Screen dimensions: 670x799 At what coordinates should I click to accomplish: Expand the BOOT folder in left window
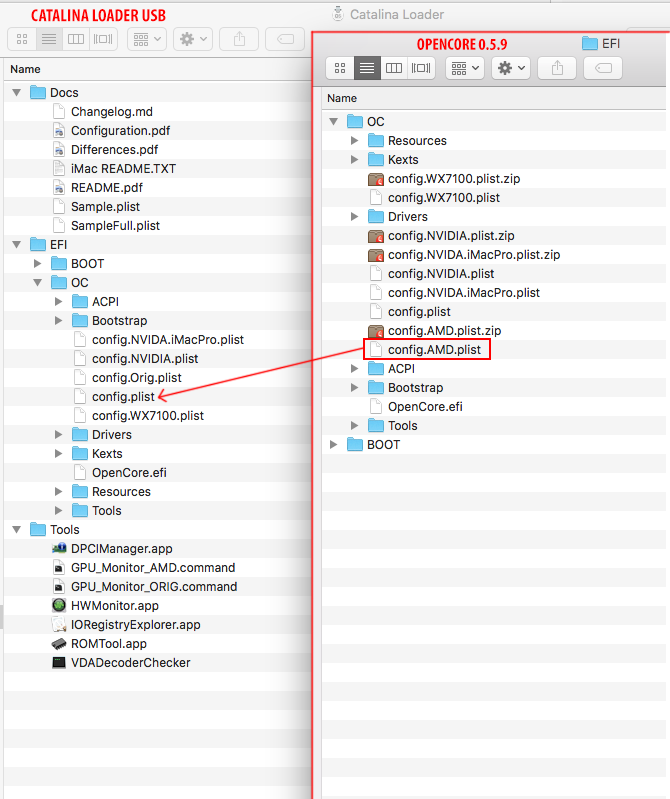pos(37,263)
